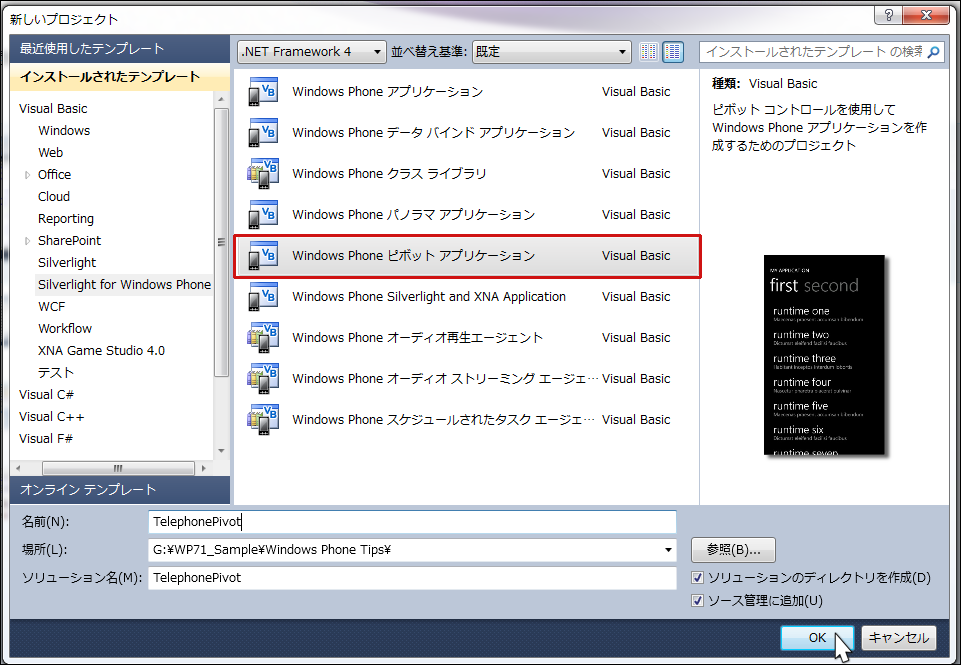Select the Silverlight tree item
This screenshot has width=961, height=665.
[x=67, y=263]
